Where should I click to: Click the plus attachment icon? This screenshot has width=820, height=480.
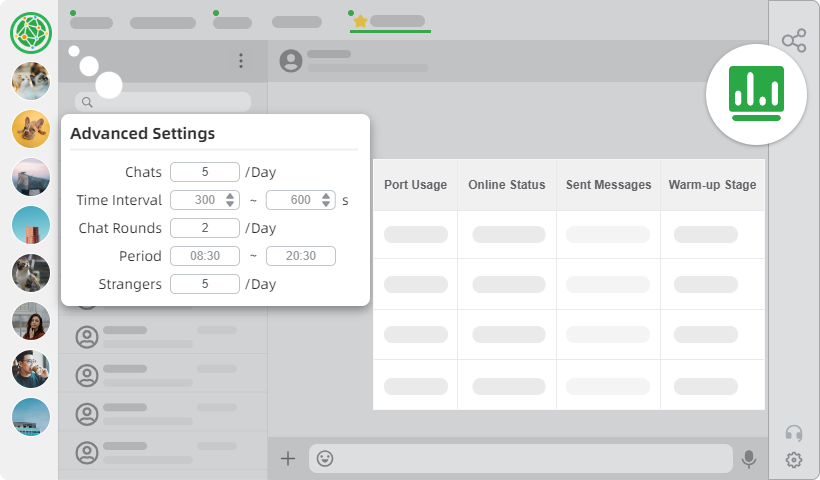point(288,459)
